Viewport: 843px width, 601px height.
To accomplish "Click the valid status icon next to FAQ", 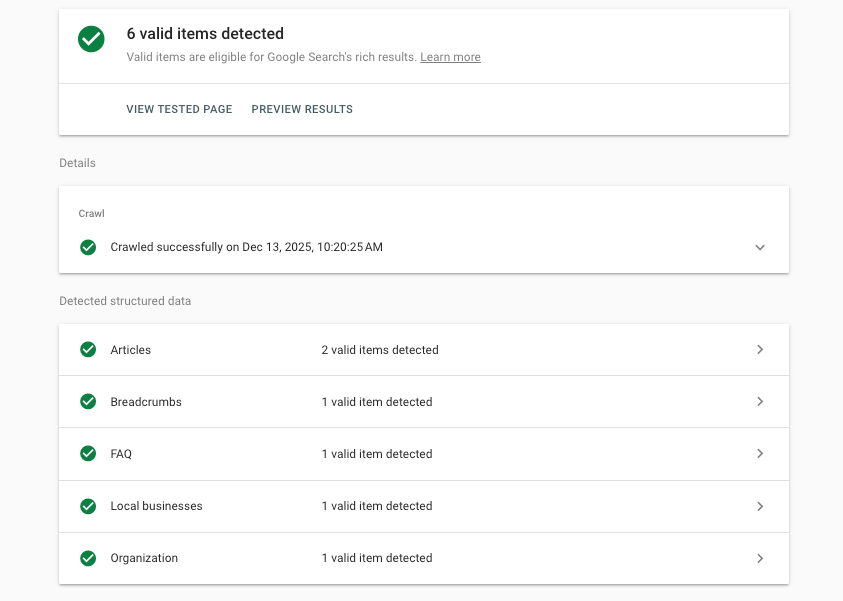I will pyautogui.click(x=88, y=453).
